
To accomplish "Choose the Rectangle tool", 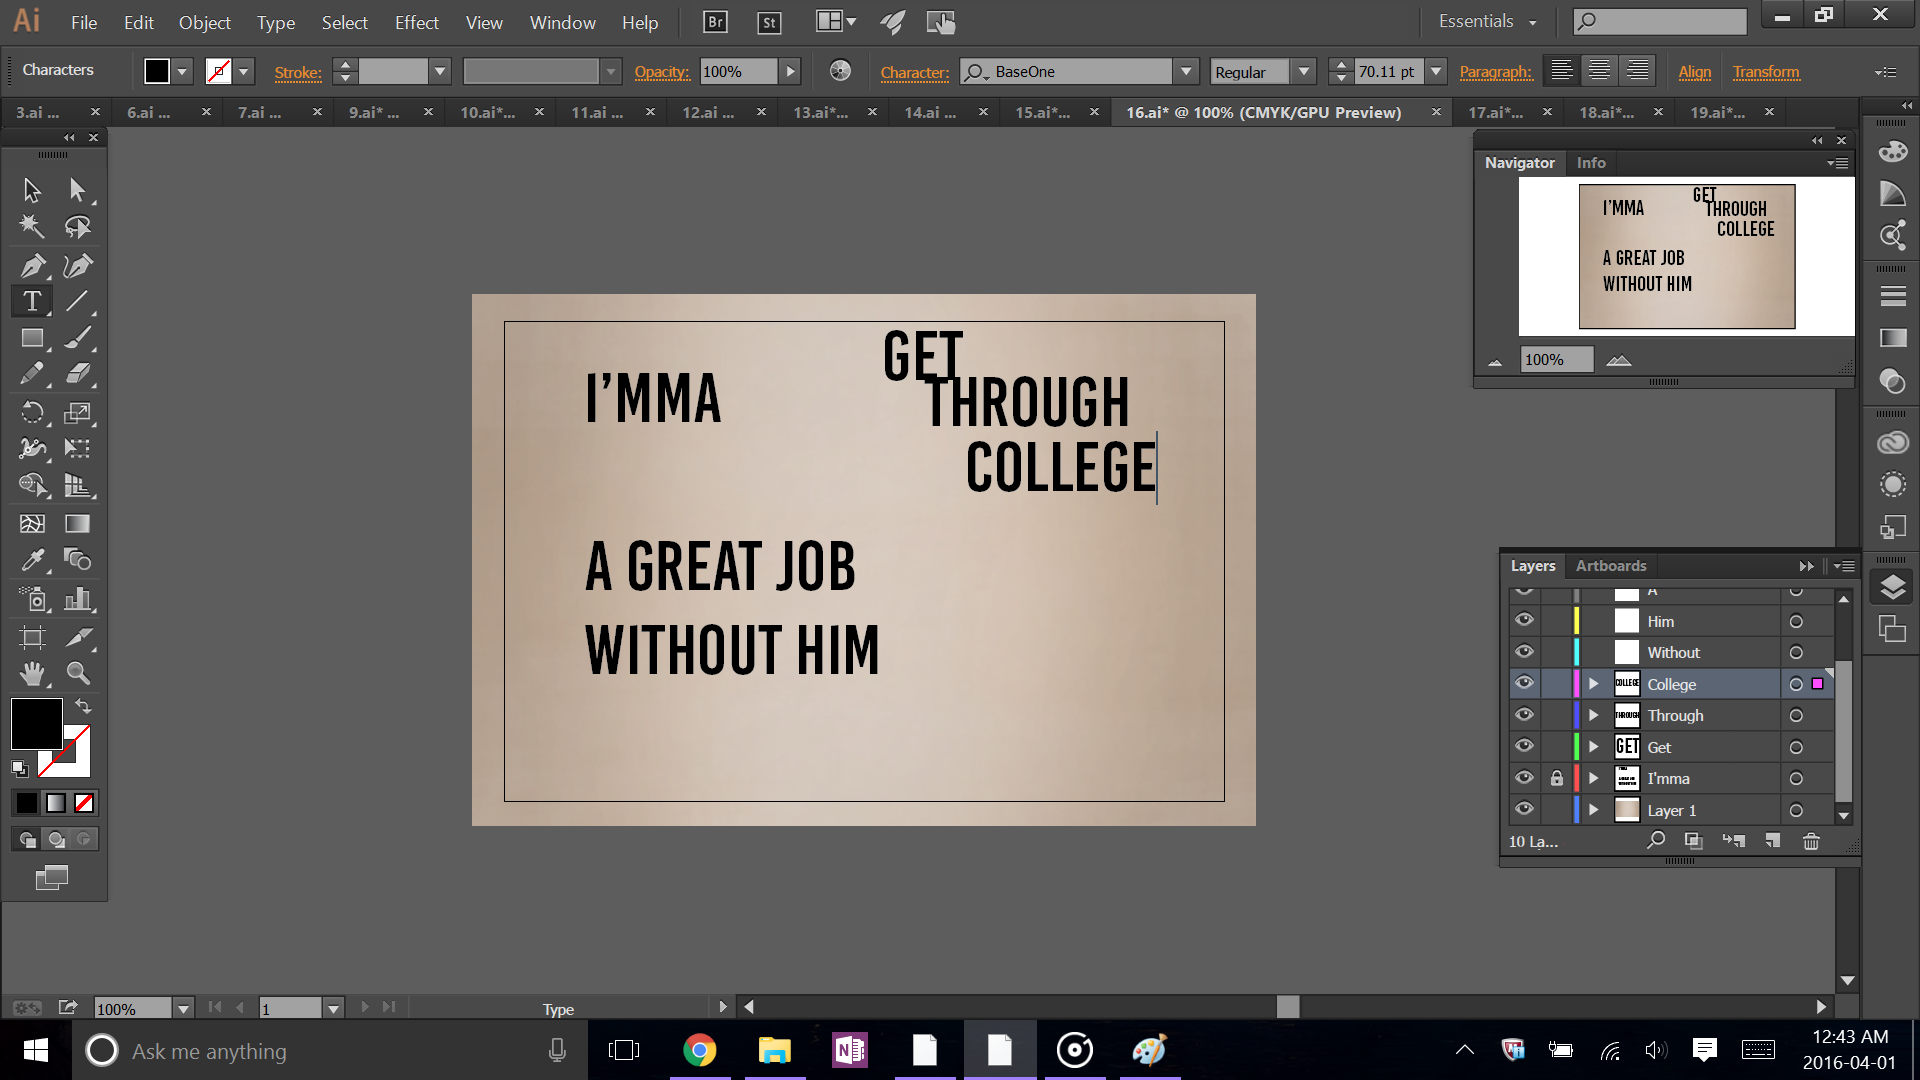I will pos(32,338).
